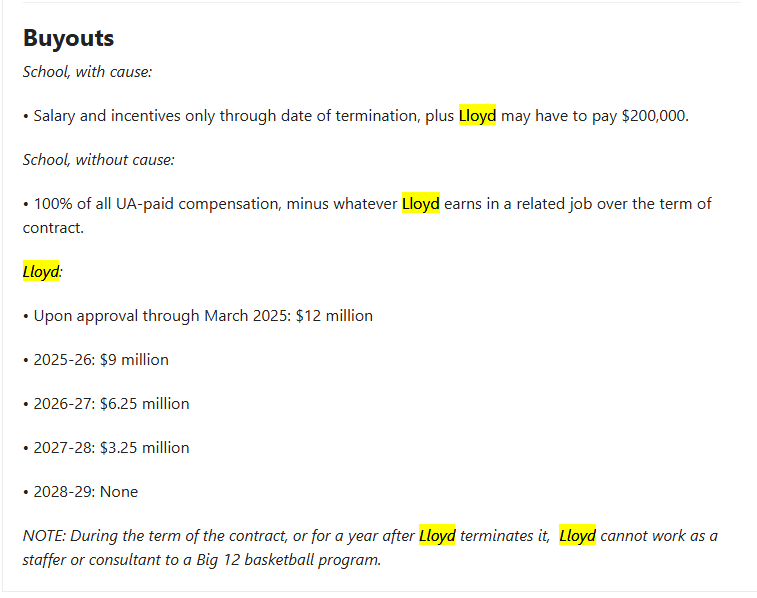
Task: Click highlighted Lloyd before "cannot work as a"
Action: click(577, 536)
